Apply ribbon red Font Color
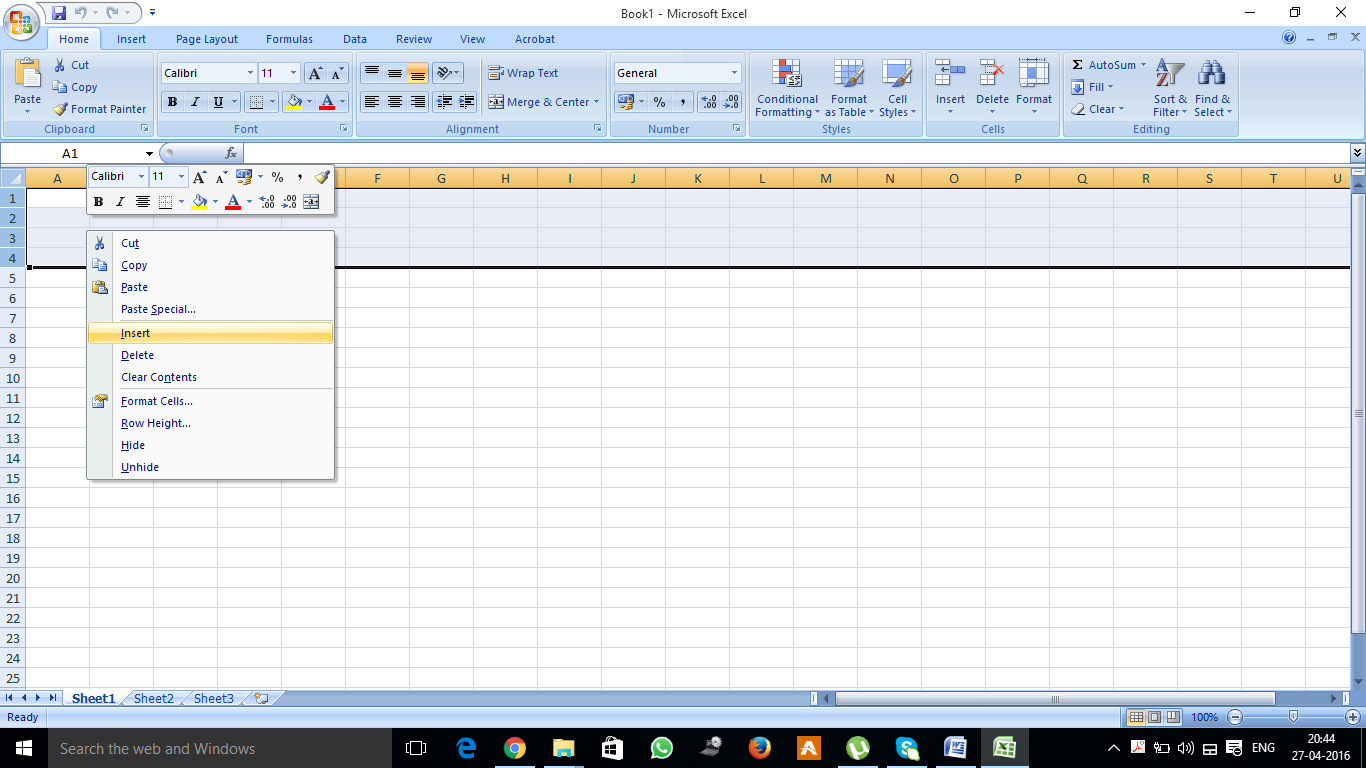 point(326,102)
